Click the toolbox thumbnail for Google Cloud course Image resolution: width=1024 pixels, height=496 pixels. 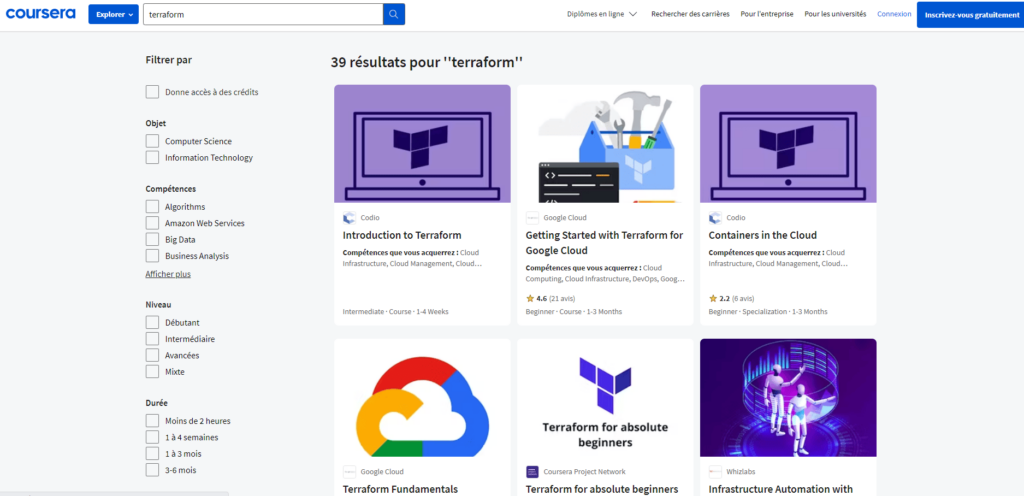click(605, 144)
